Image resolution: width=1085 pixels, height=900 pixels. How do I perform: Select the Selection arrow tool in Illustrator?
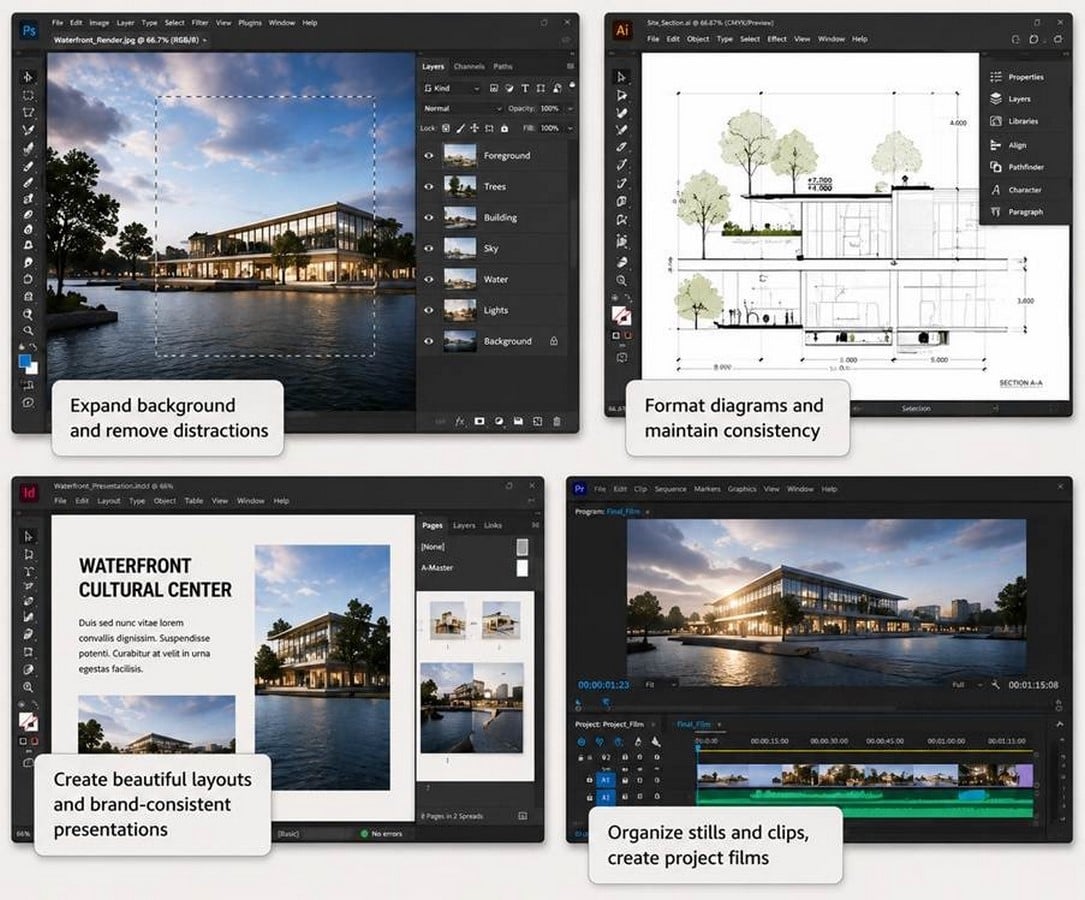tap(621, 77)
